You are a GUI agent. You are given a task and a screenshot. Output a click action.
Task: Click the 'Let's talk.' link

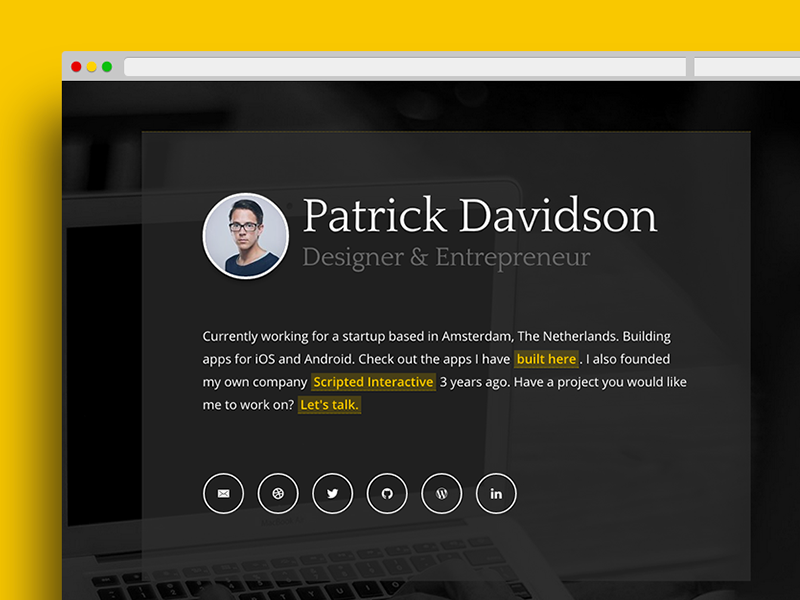[x=330, y=405]
